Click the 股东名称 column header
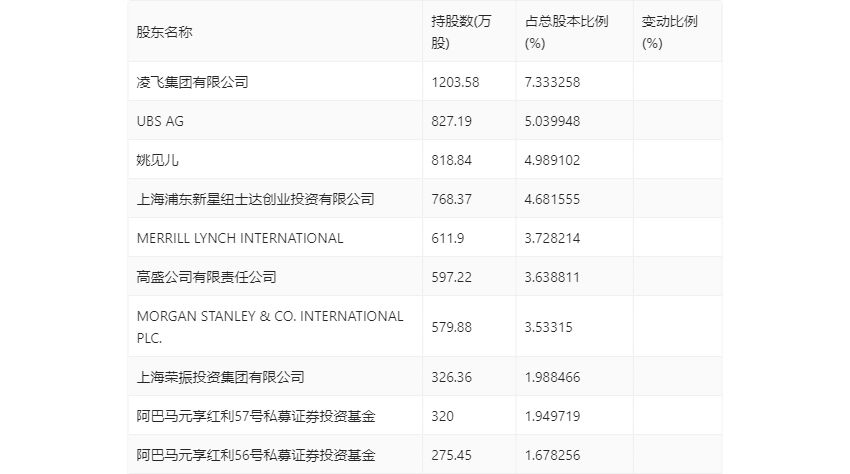The height and width of the screenshot is (474, 850). click(164, 32)
